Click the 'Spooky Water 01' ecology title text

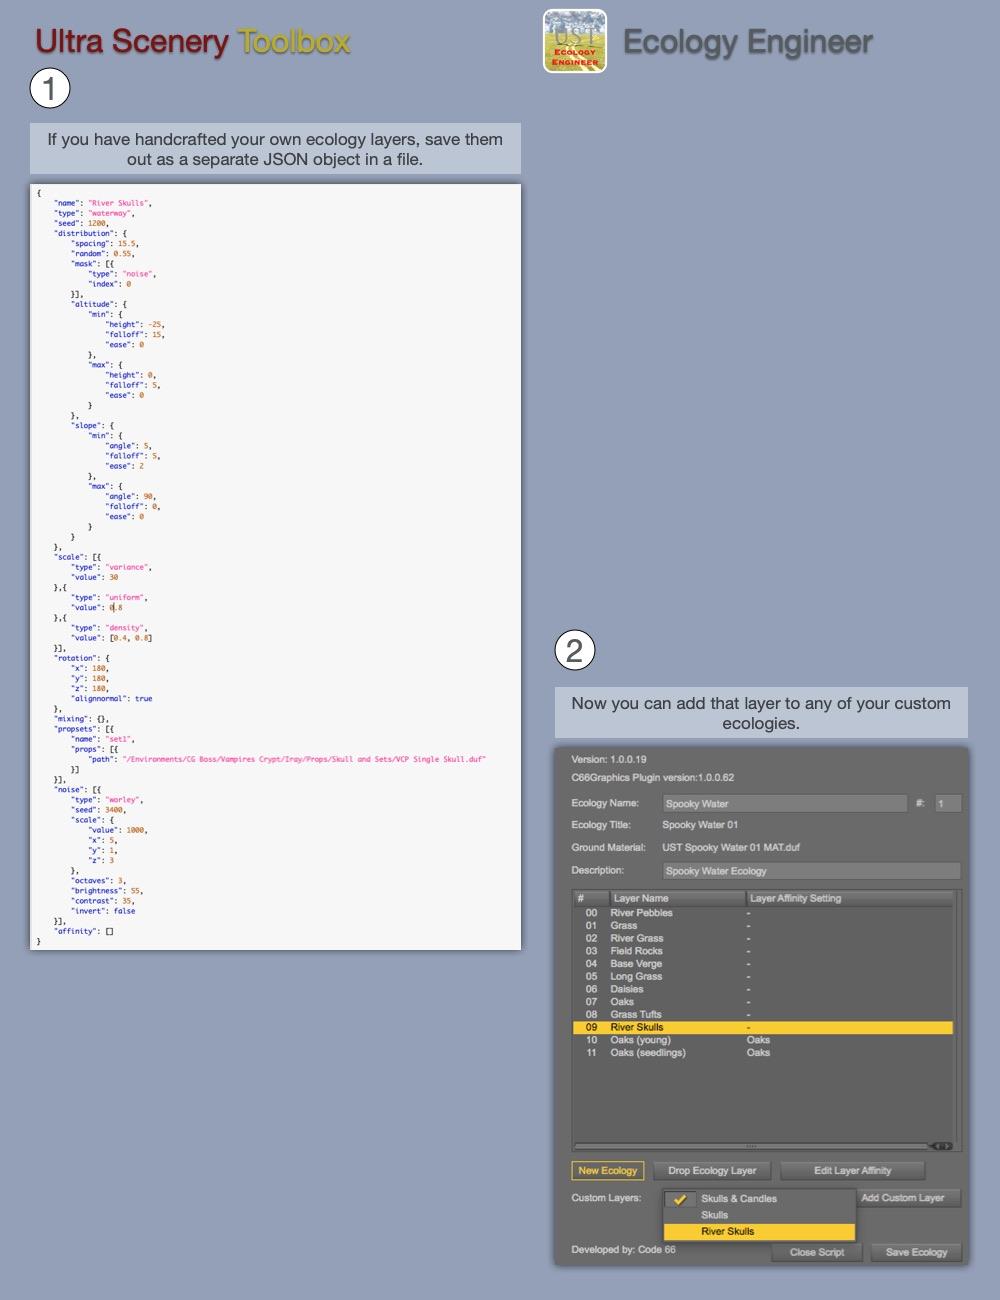click(700, 825)
